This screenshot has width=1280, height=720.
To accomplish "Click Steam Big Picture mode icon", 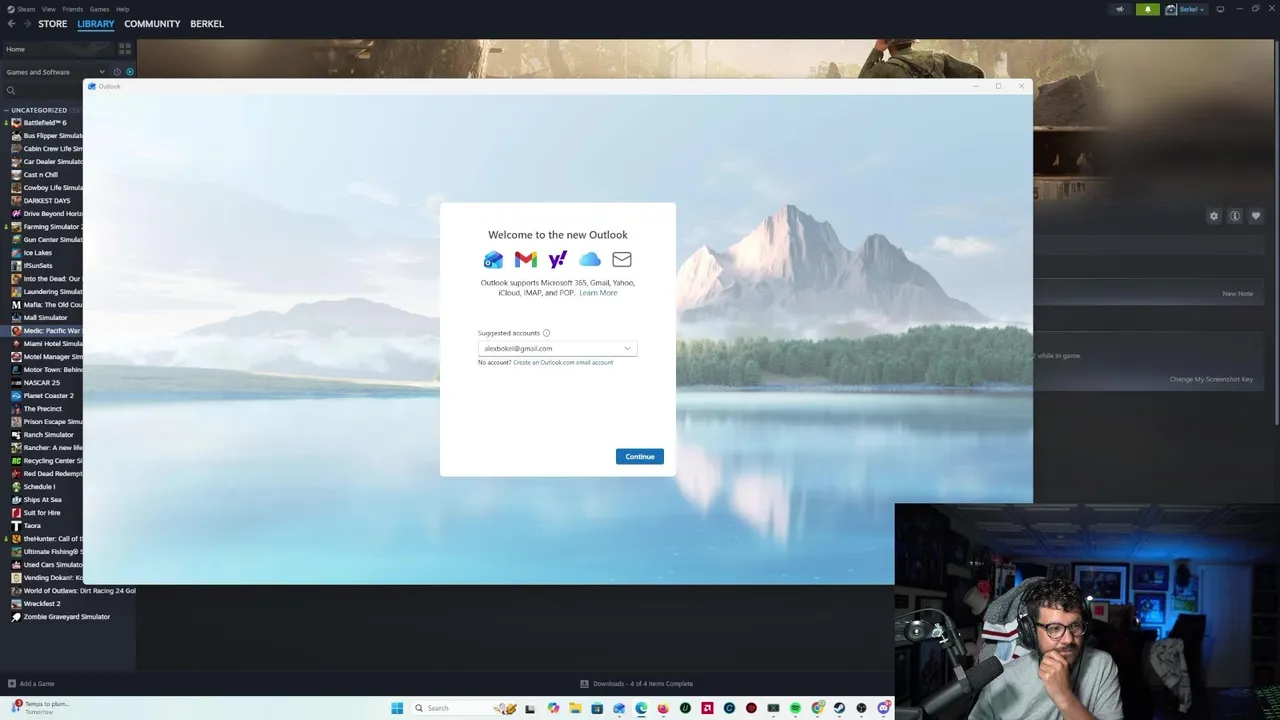I will click(x=1220, y=9).
